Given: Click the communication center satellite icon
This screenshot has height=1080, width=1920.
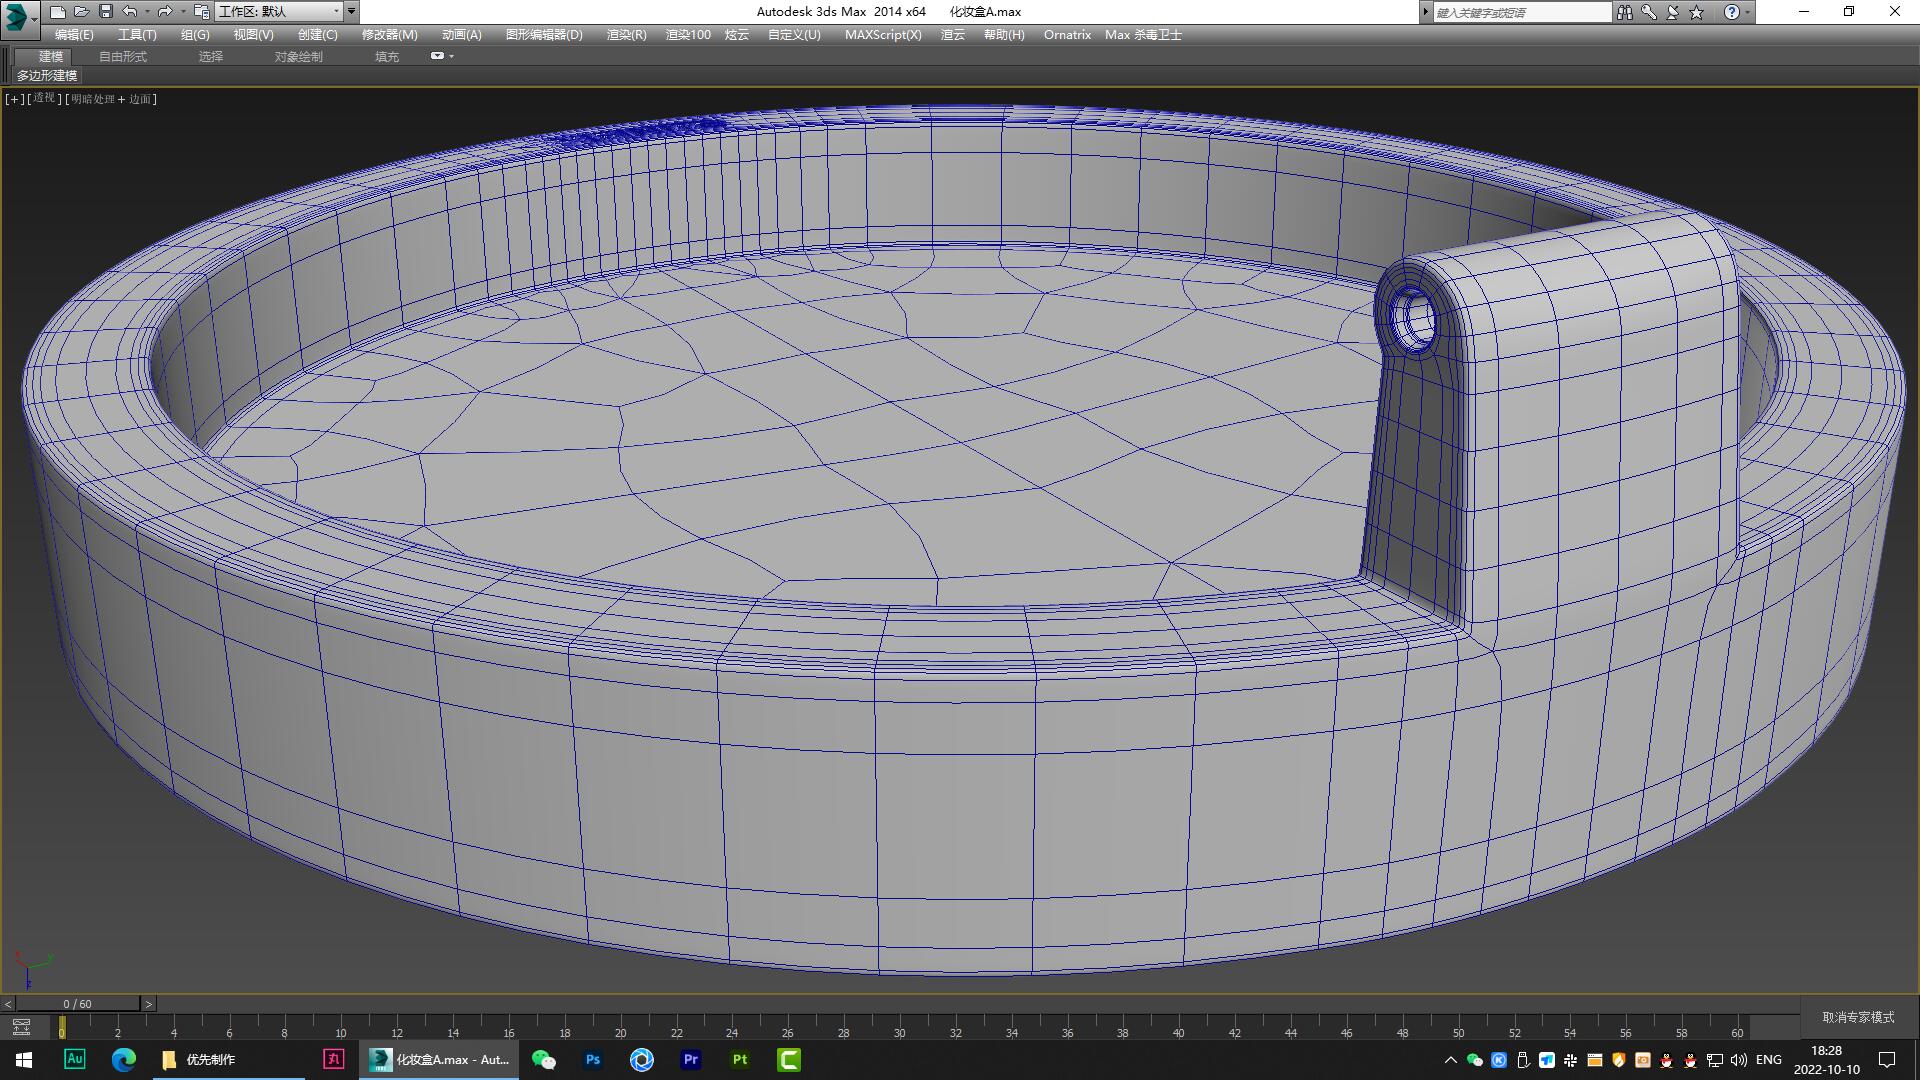Looking at the screenshot, I should [1671, 12].
